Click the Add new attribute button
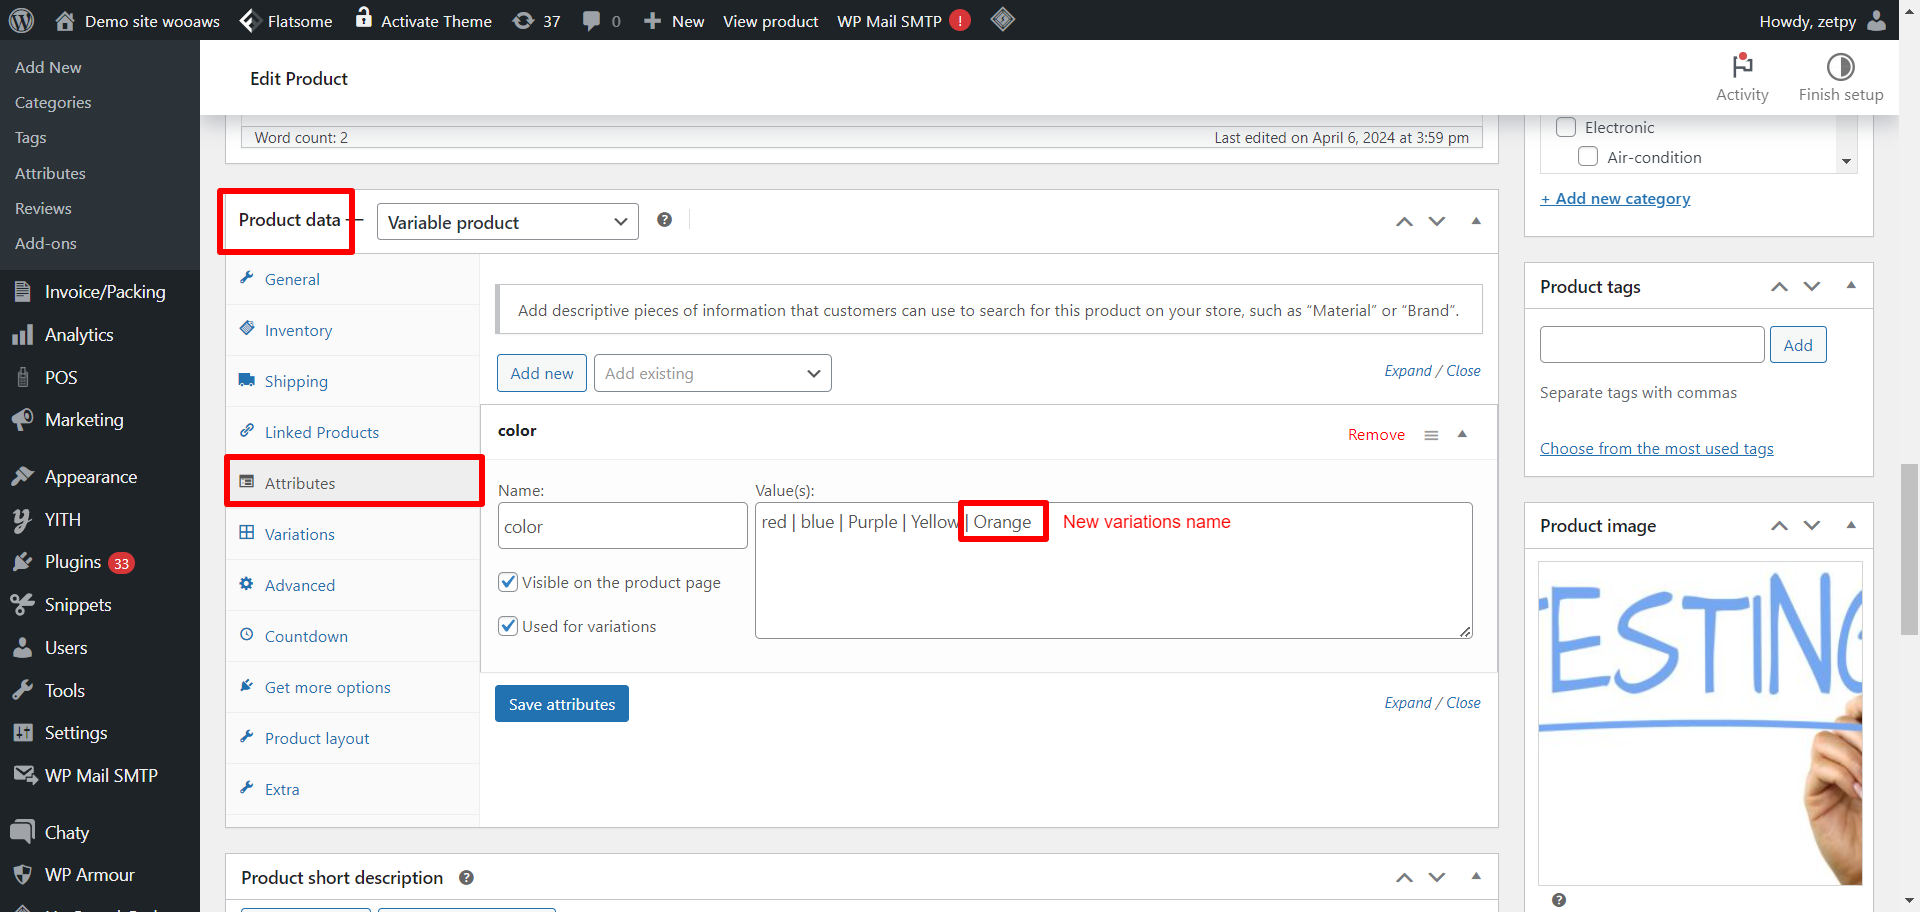The image size is (1920, 912). click(542, 373)
